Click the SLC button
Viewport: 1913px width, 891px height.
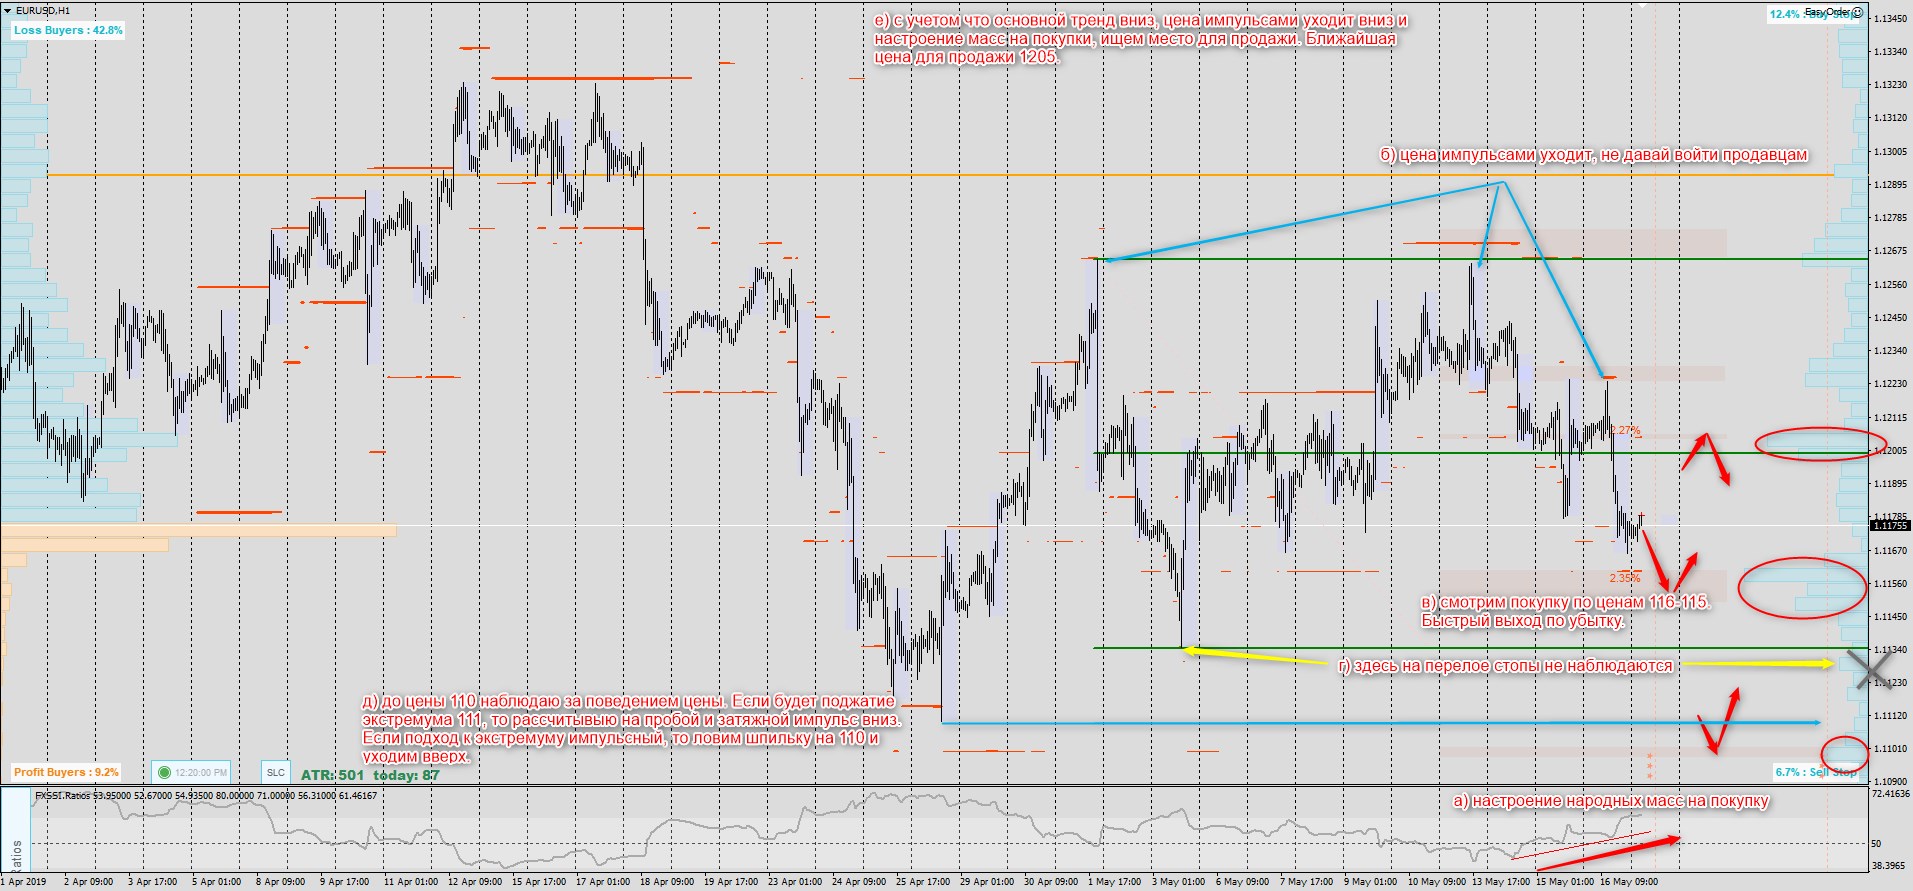coord(276,772)
